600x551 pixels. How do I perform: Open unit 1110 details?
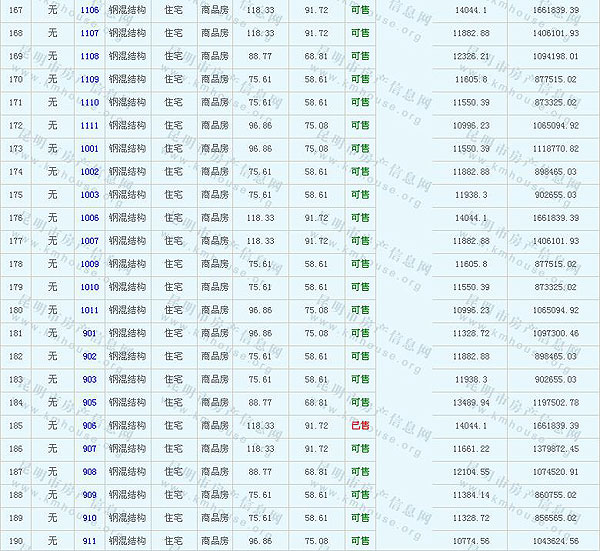(90, 102)
